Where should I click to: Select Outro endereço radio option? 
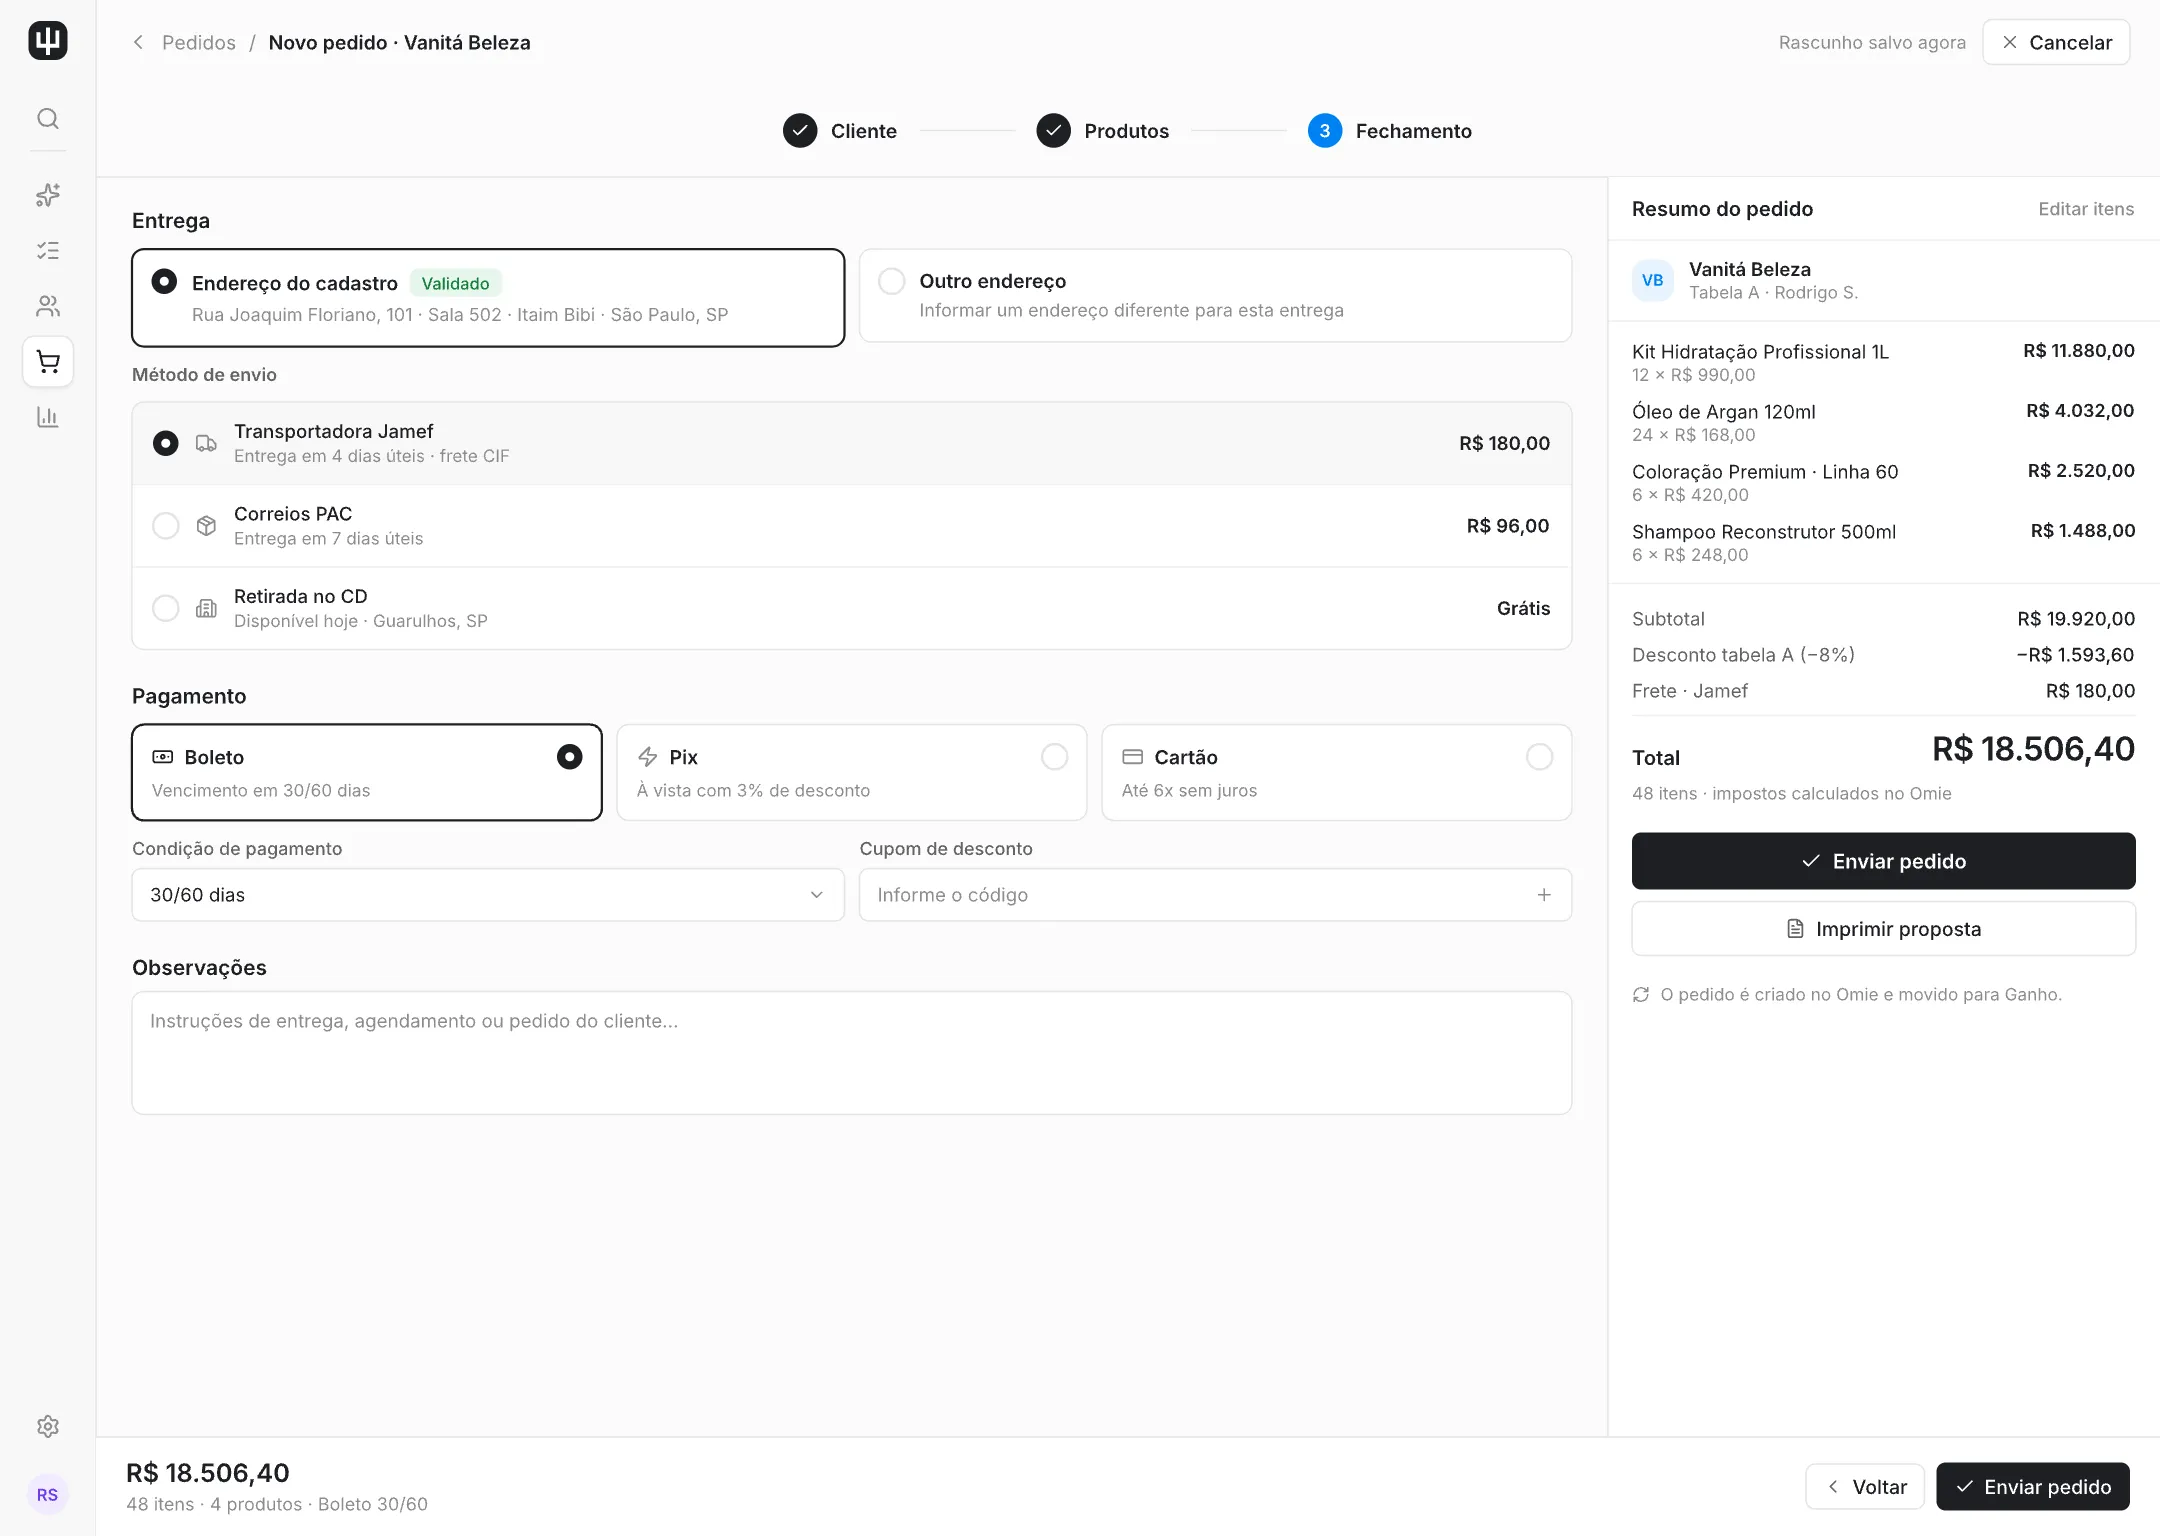pos(891,281)
